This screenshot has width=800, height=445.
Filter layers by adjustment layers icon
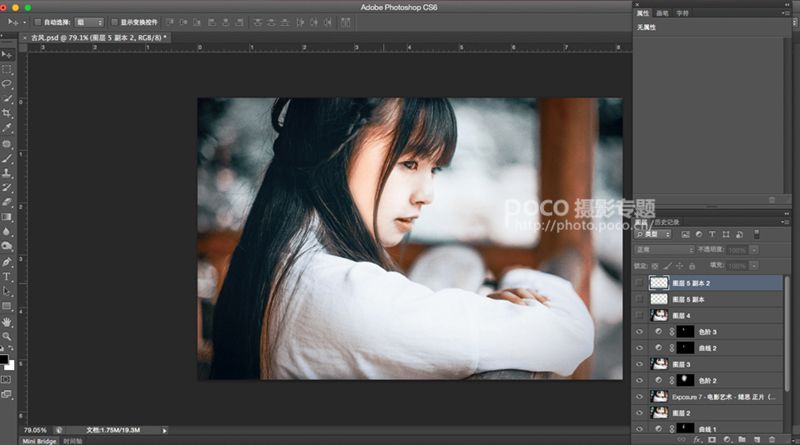tap(698, 234)
